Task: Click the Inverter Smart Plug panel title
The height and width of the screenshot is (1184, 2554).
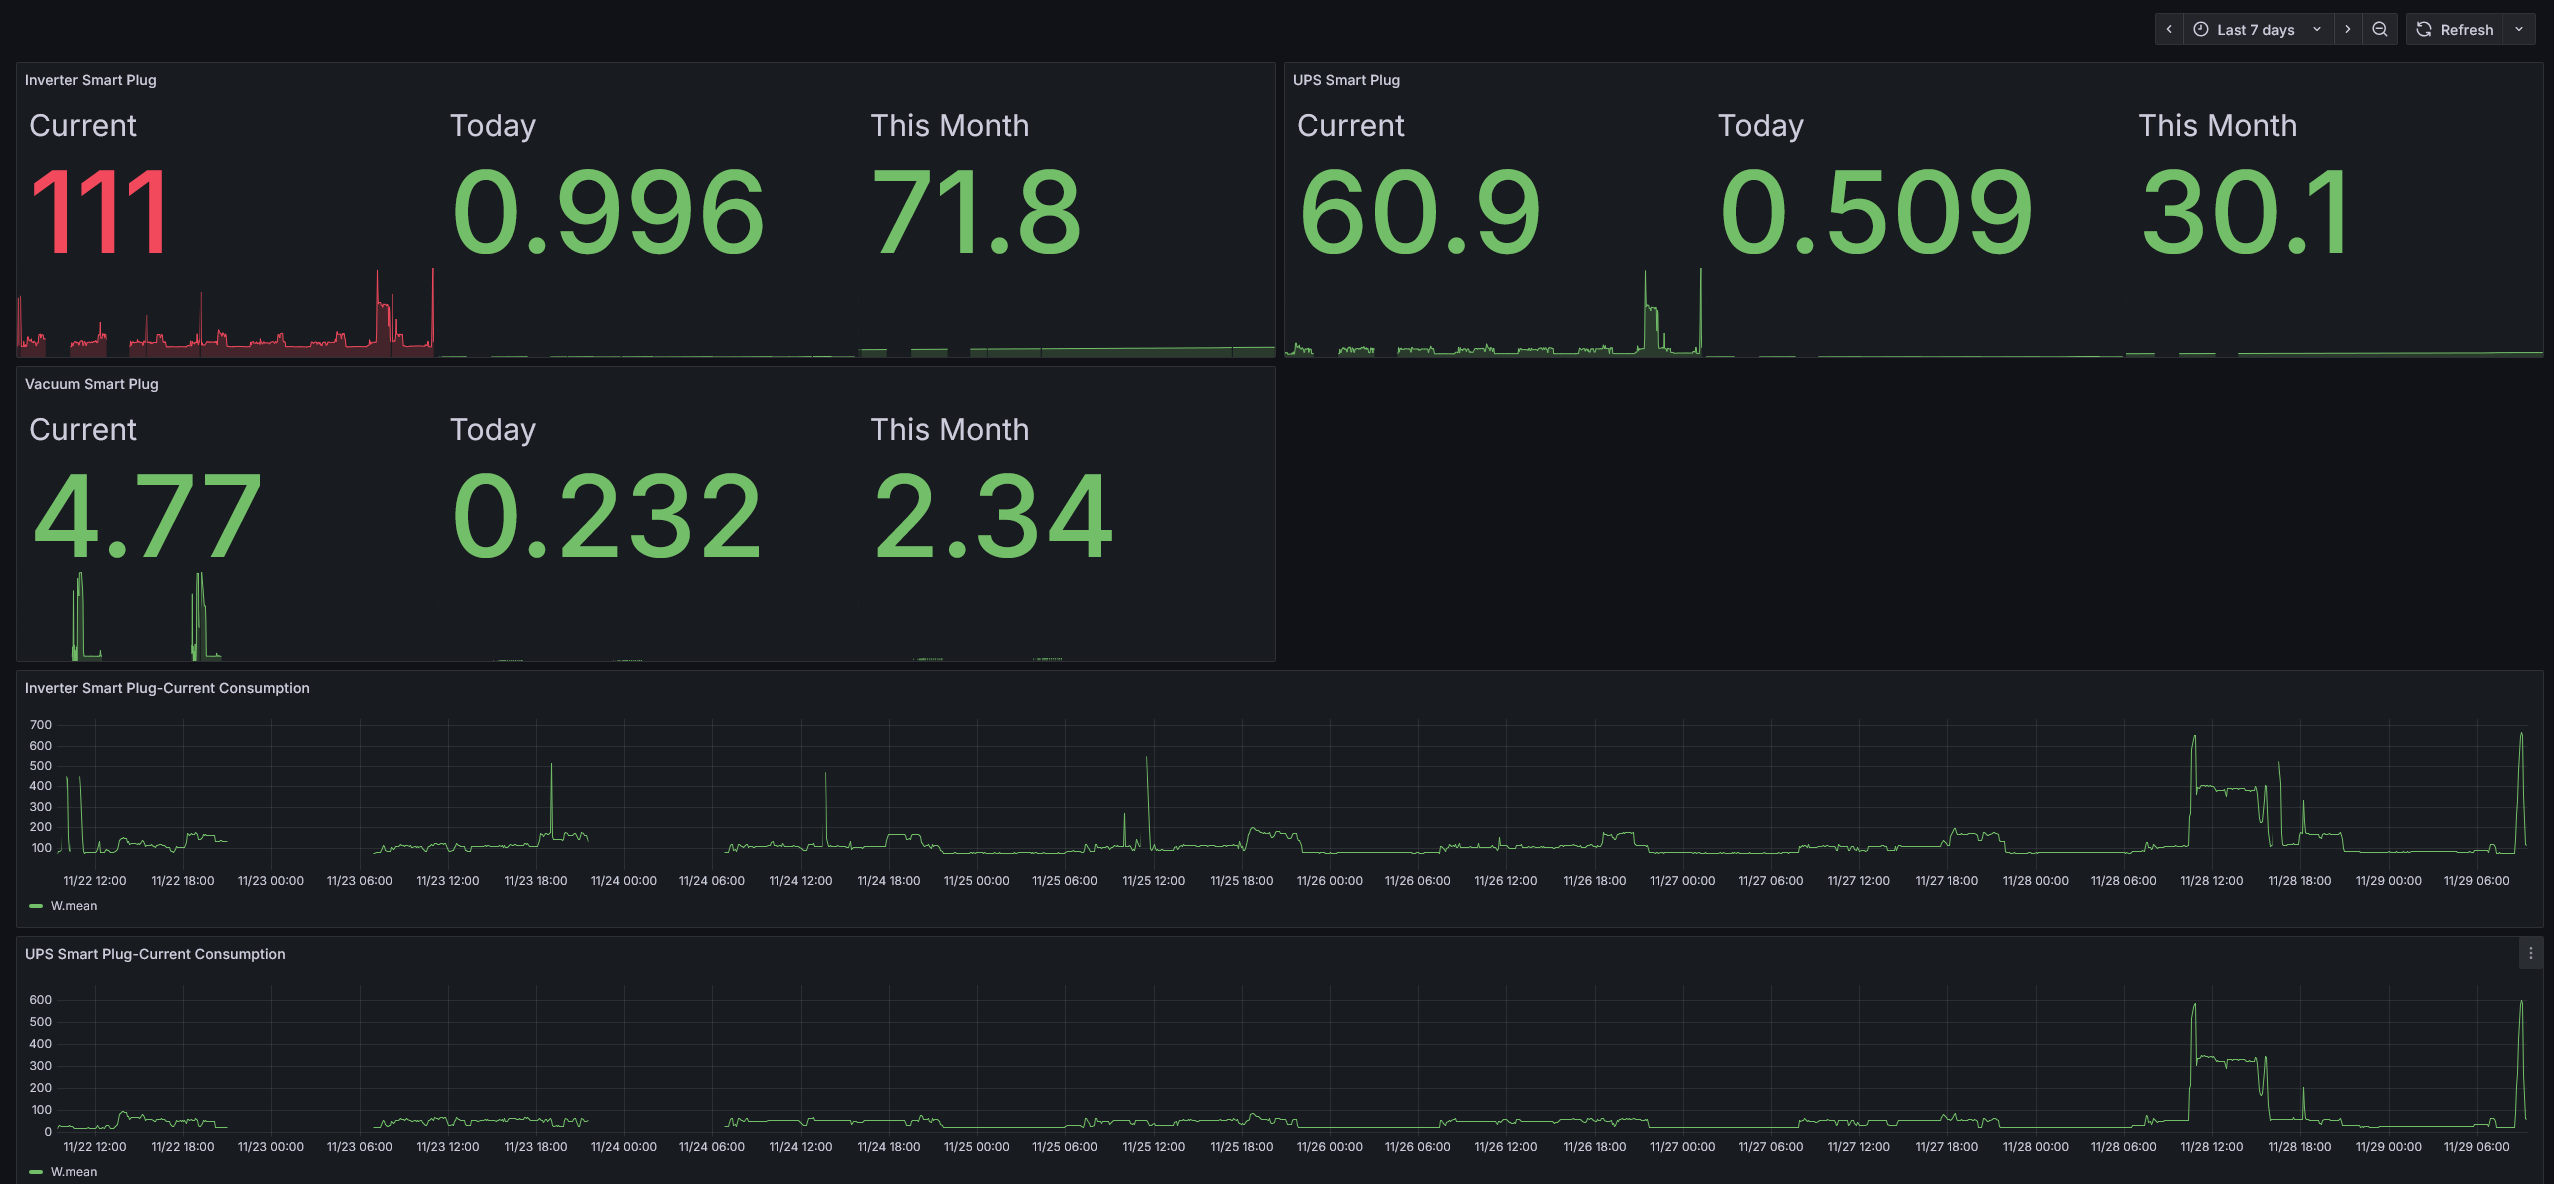Action: [90, 80]
